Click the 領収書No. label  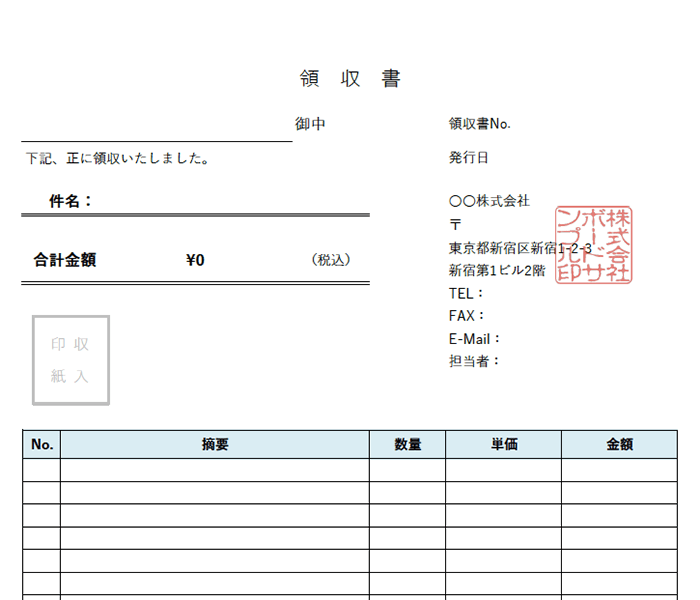pos(479,124)
